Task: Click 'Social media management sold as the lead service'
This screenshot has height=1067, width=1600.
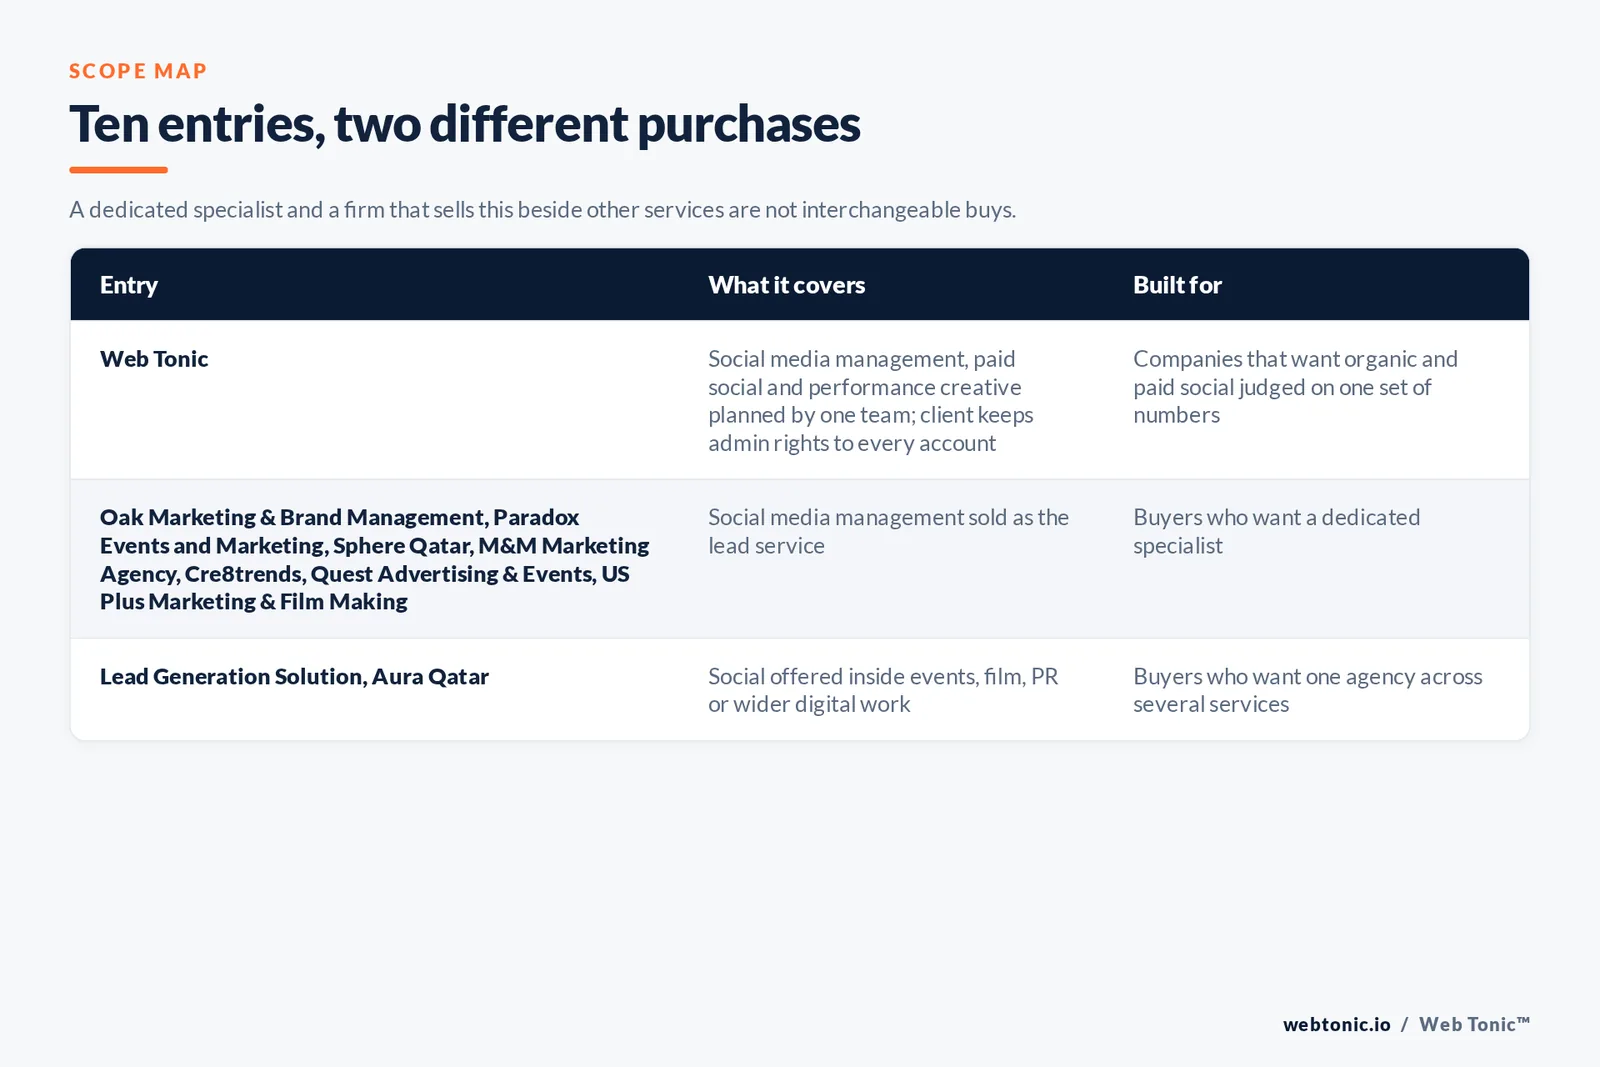Action: [888, 531]
